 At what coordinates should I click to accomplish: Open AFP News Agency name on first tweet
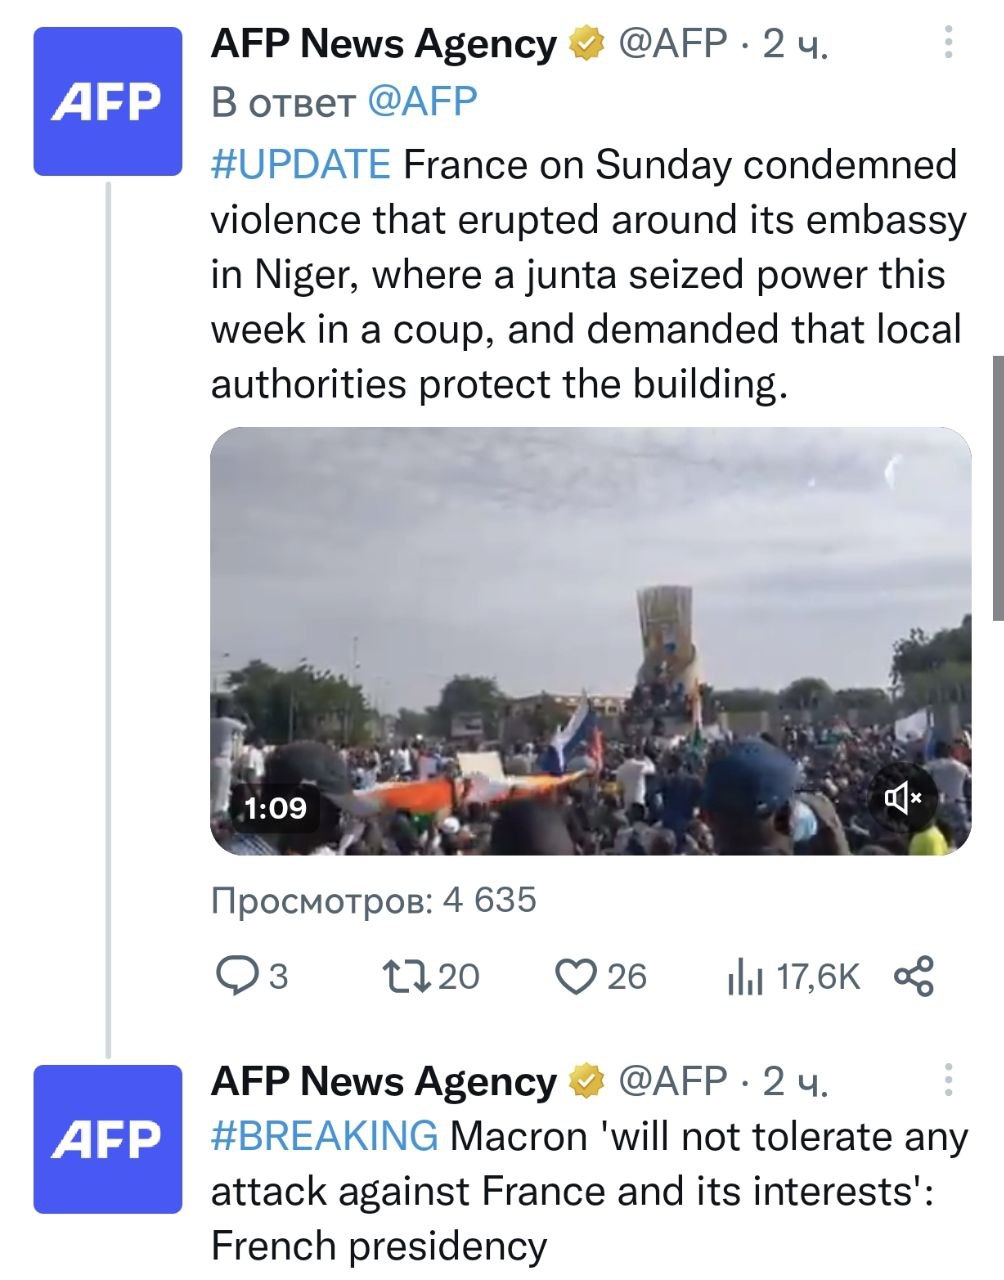coord(384,44)
